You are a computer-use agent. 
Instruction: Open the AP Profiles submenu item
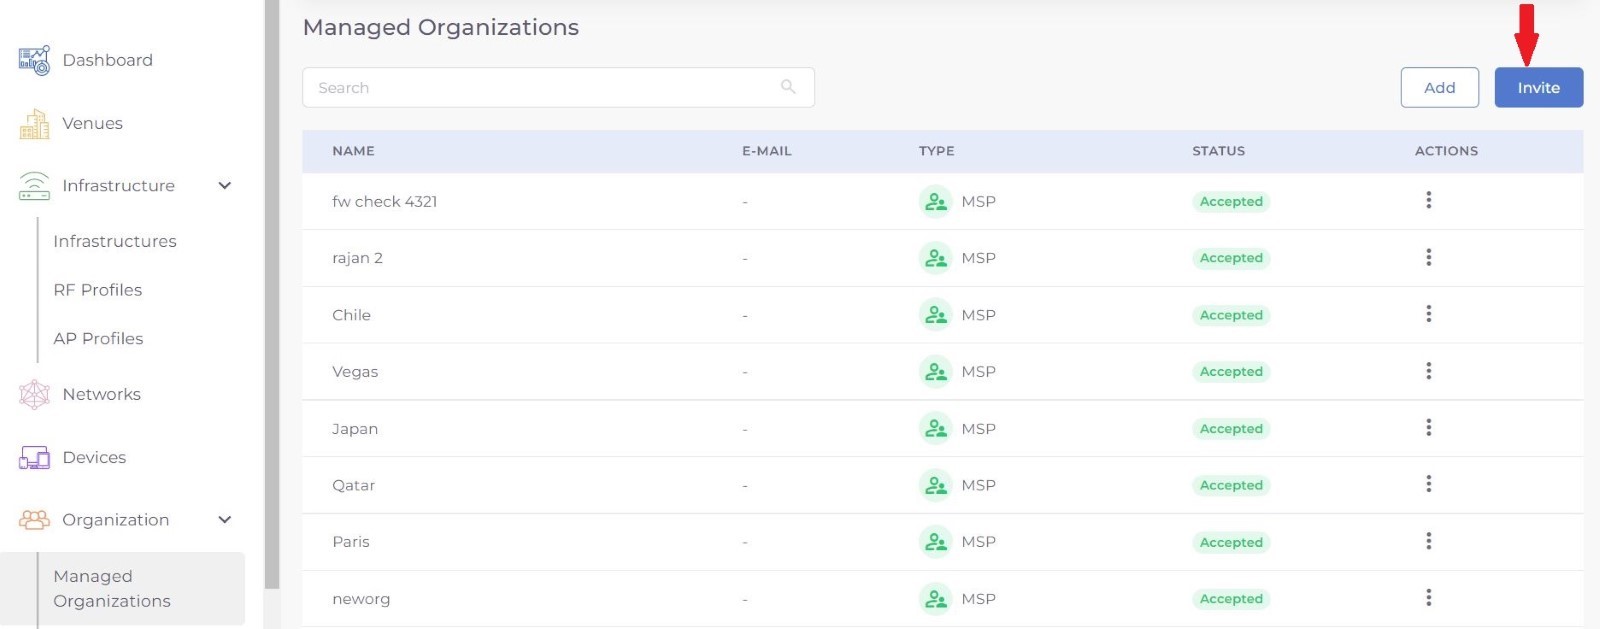tap(98, 339)
